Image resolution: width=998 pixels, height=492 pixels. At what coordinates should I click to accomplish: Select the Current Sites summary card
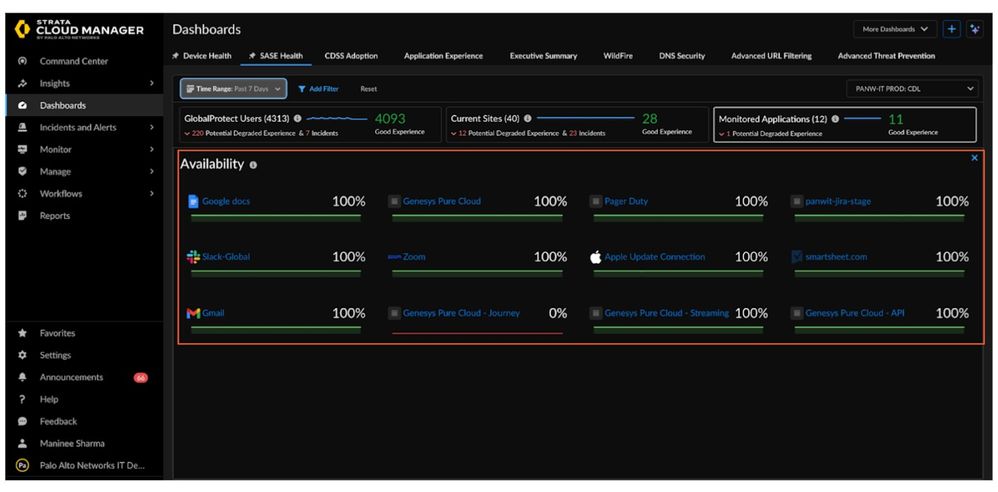coord(577,125)
